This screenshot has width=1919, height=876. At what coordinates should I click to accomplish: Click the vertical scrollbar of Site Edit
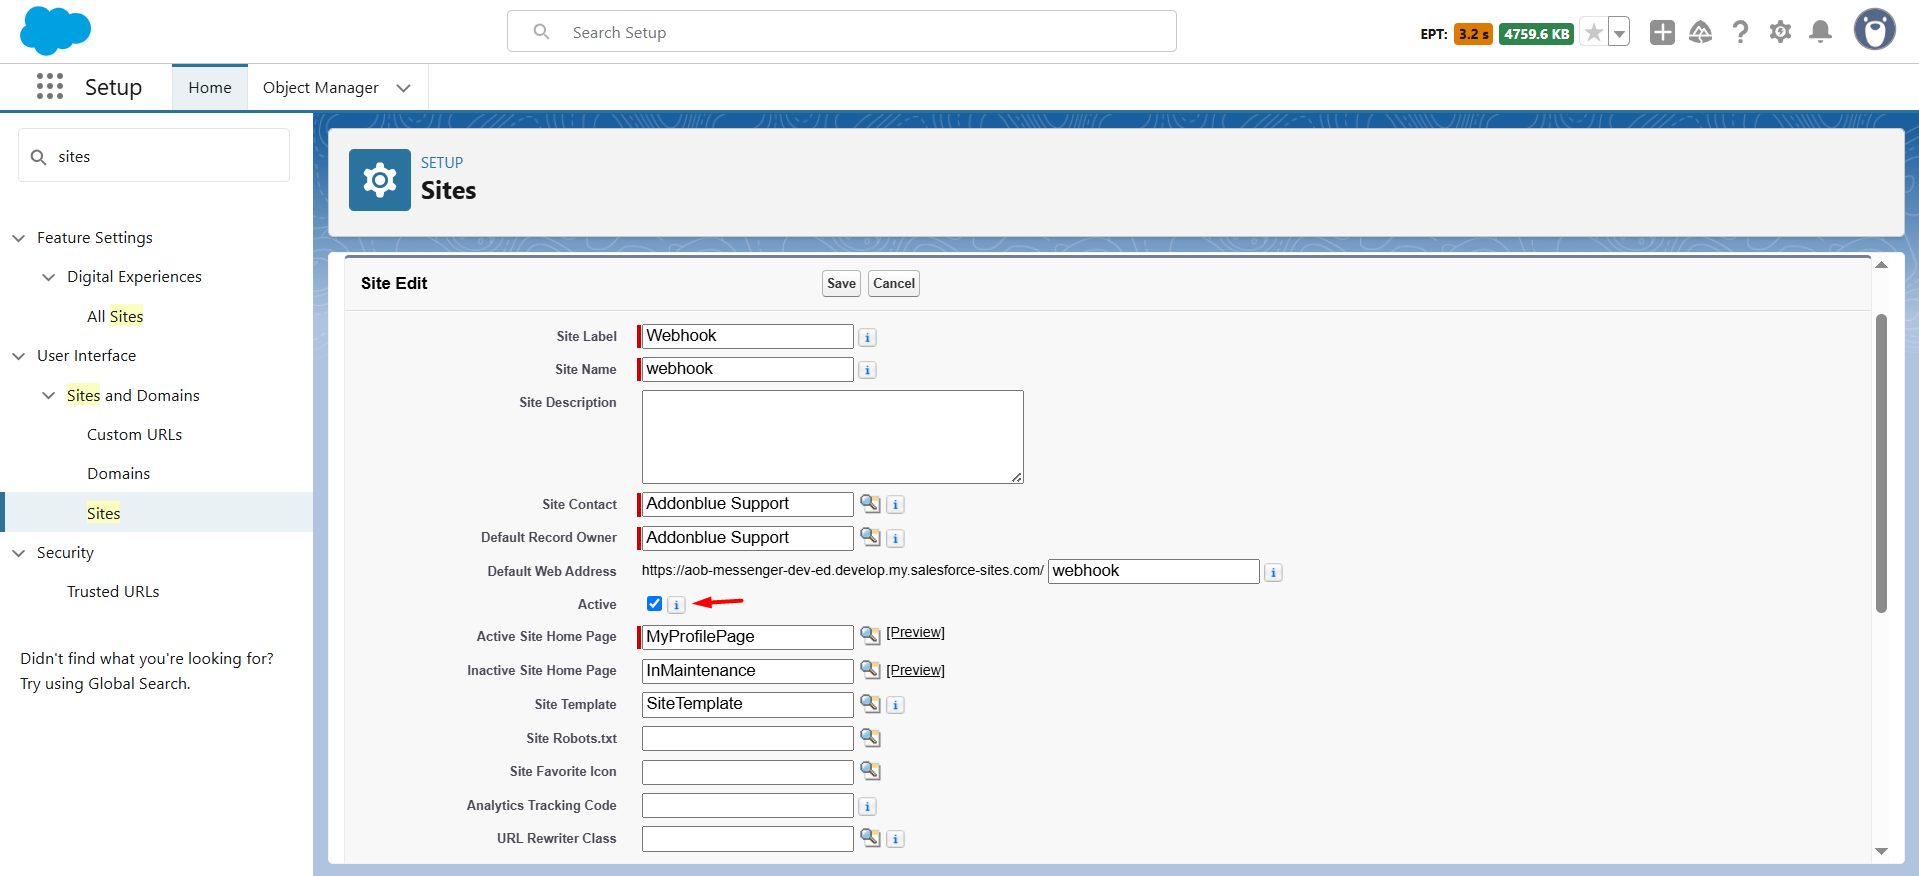tap(1881, 462)
